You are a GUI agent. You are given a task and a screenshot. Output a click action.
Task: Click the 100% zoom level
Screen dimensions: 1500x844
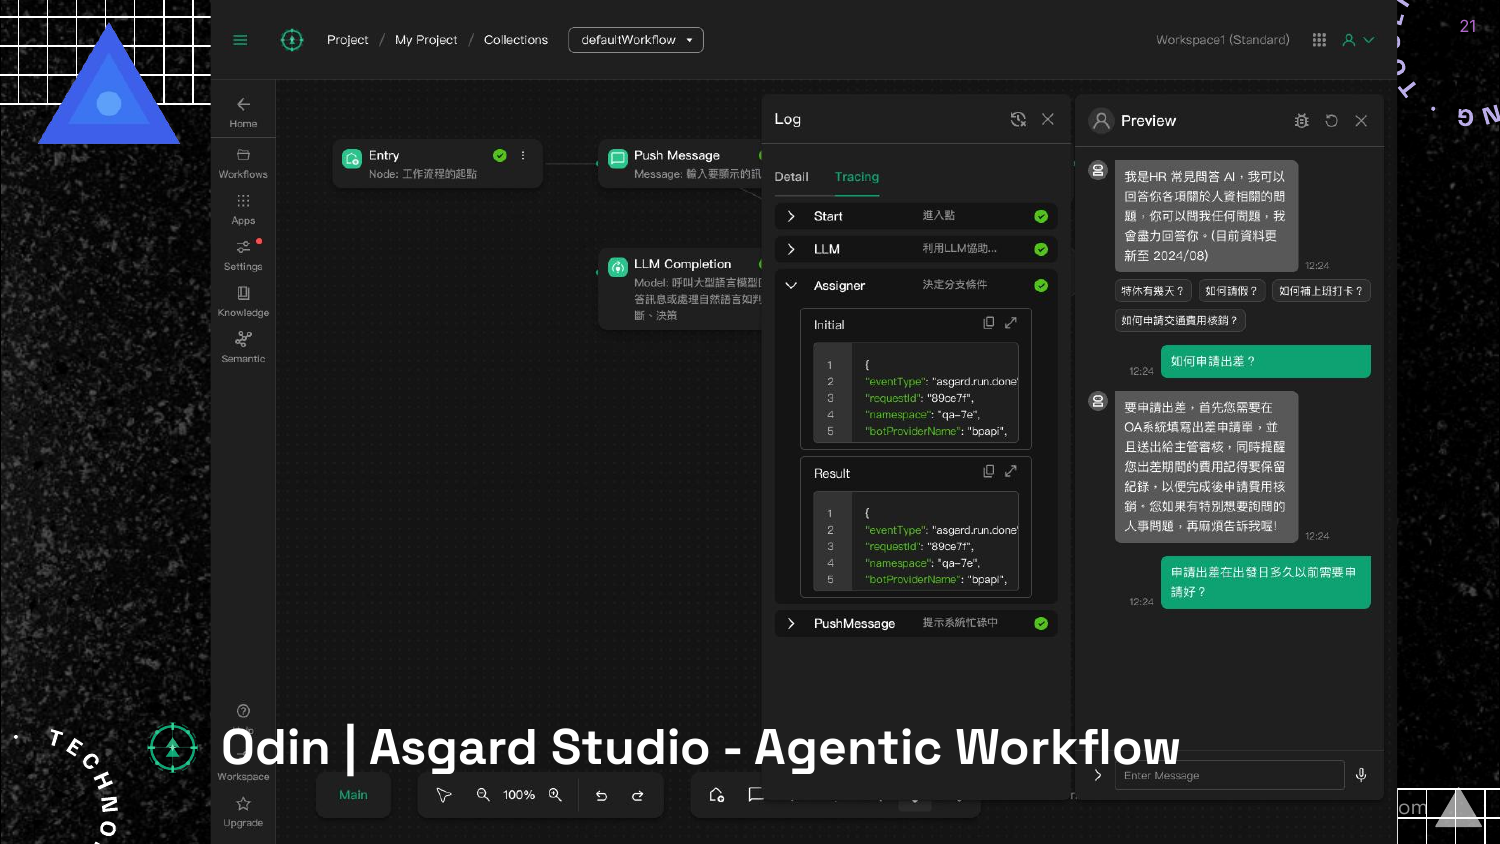[519, 795]
